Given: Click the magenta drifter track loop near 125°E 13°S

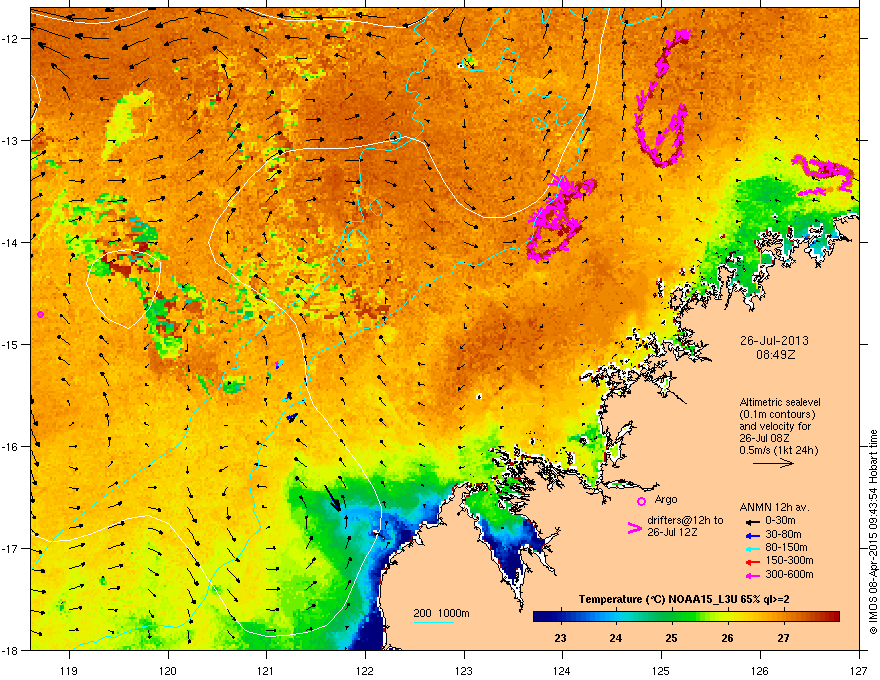Looking at the screenshot, I should 662,100.
